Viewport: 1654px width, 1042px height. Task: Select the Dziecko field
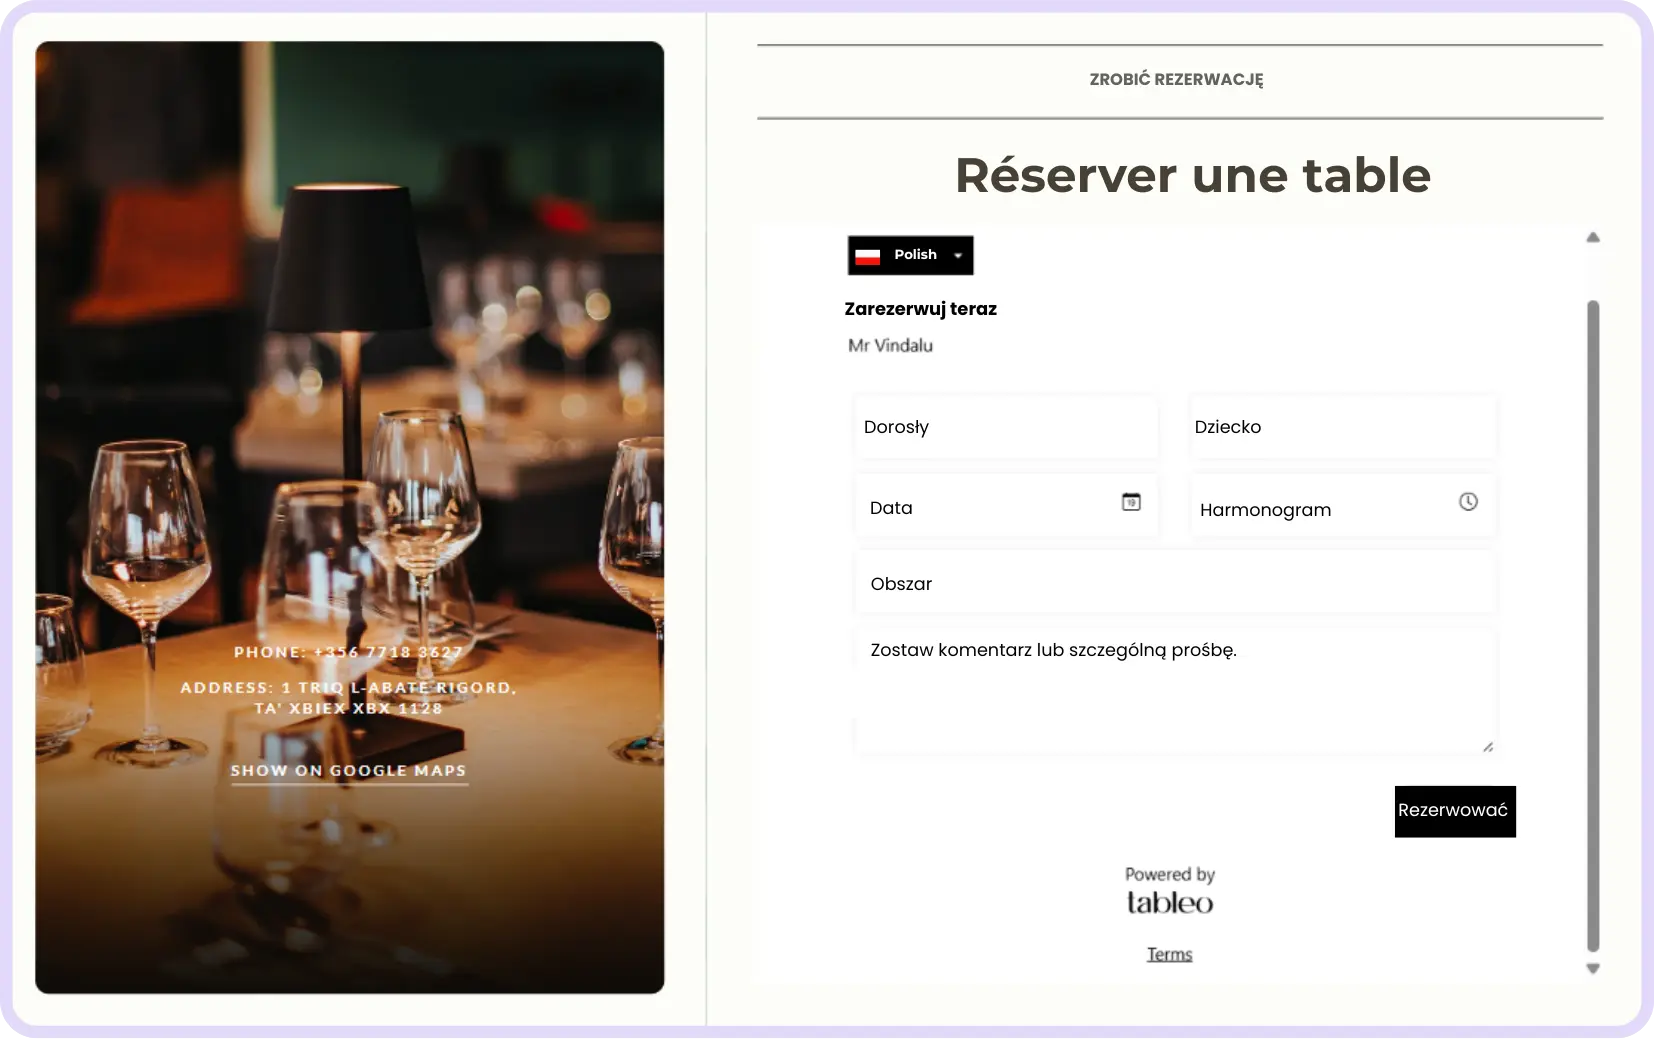click(1343, 427)
